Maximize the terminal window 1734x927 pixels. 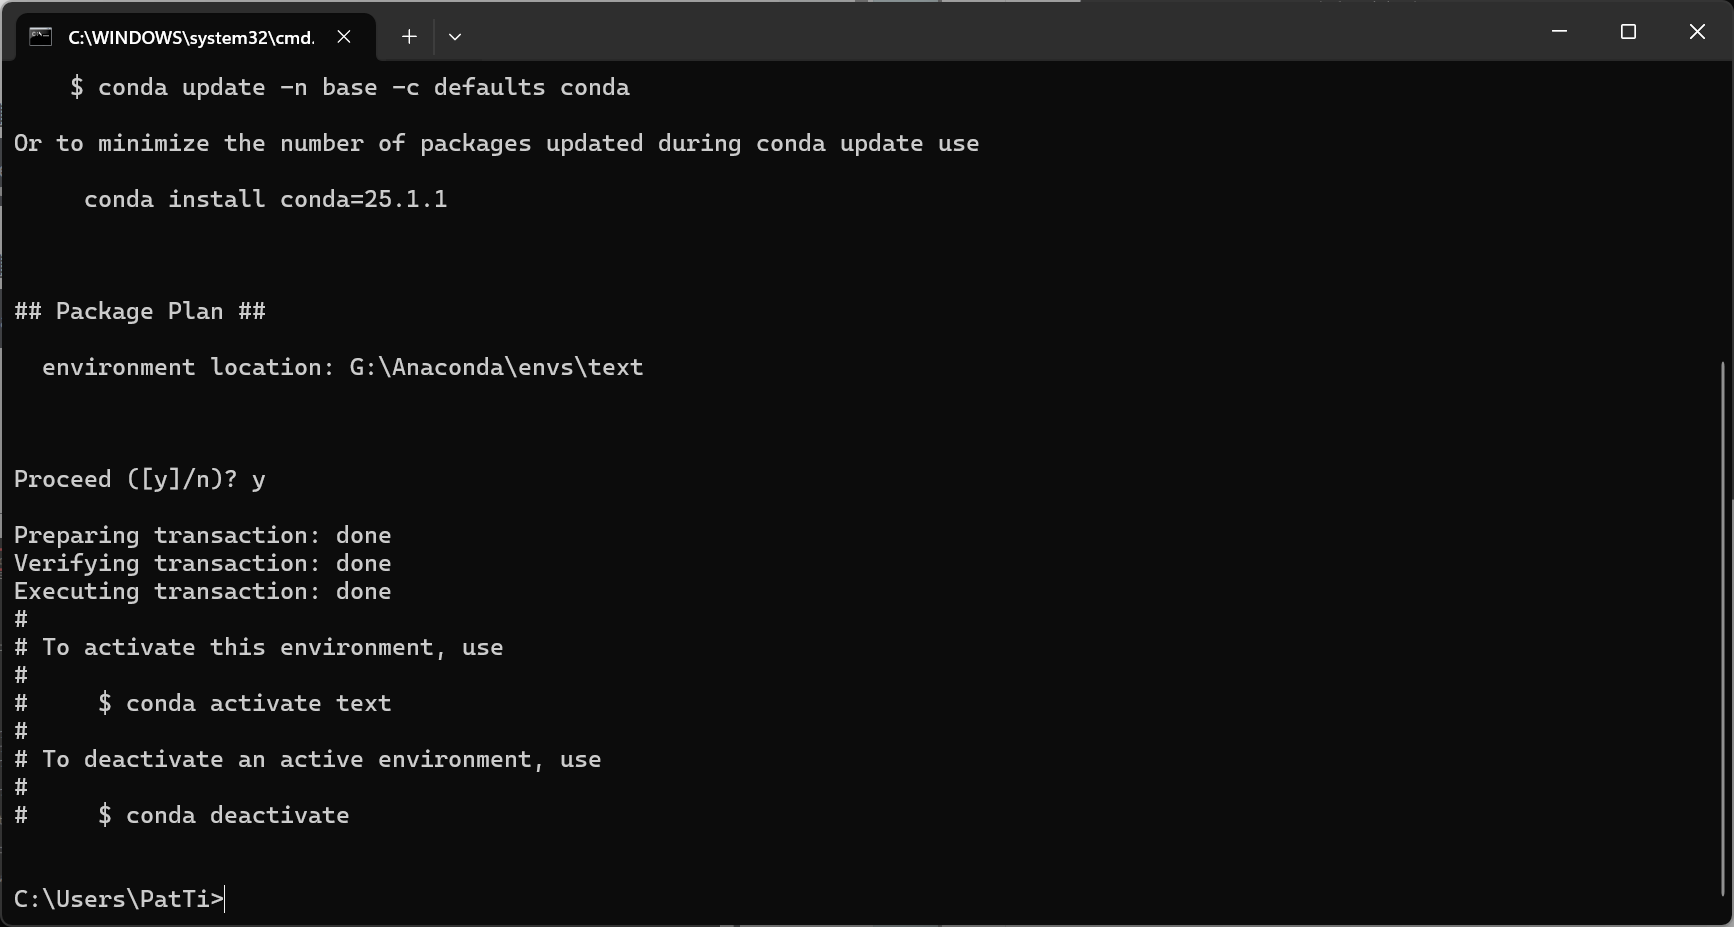(1628, 32)
